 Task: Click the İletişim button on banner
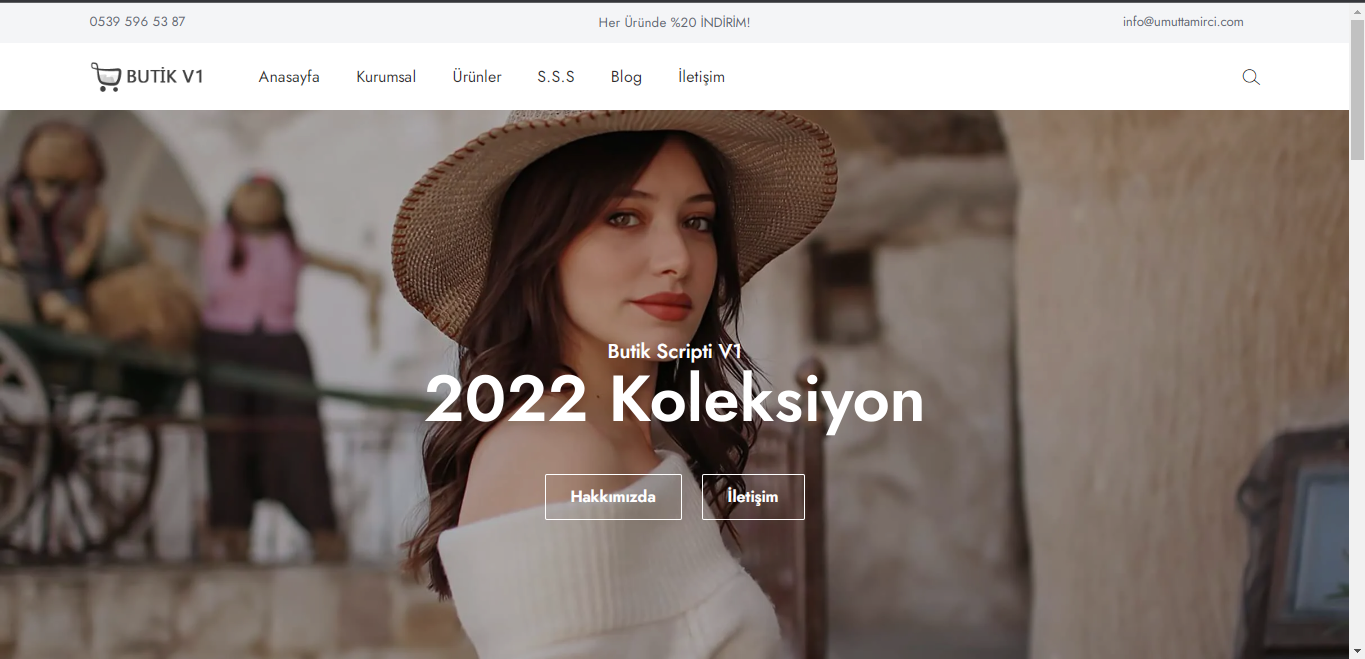click(x=753, y=497)
